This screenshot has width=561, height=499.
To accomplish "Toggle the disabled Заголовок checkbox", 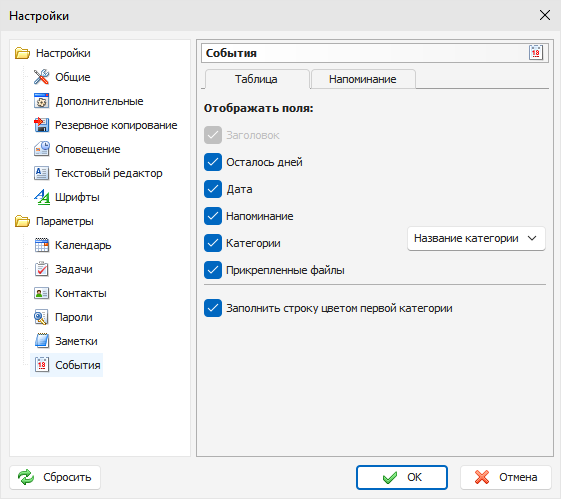I will coord(213,135).
